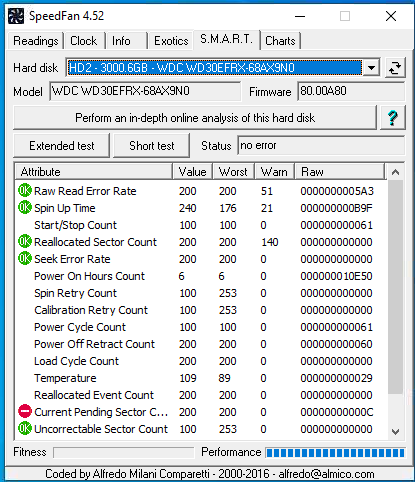Click the Performance progress bar

point(335,453)
